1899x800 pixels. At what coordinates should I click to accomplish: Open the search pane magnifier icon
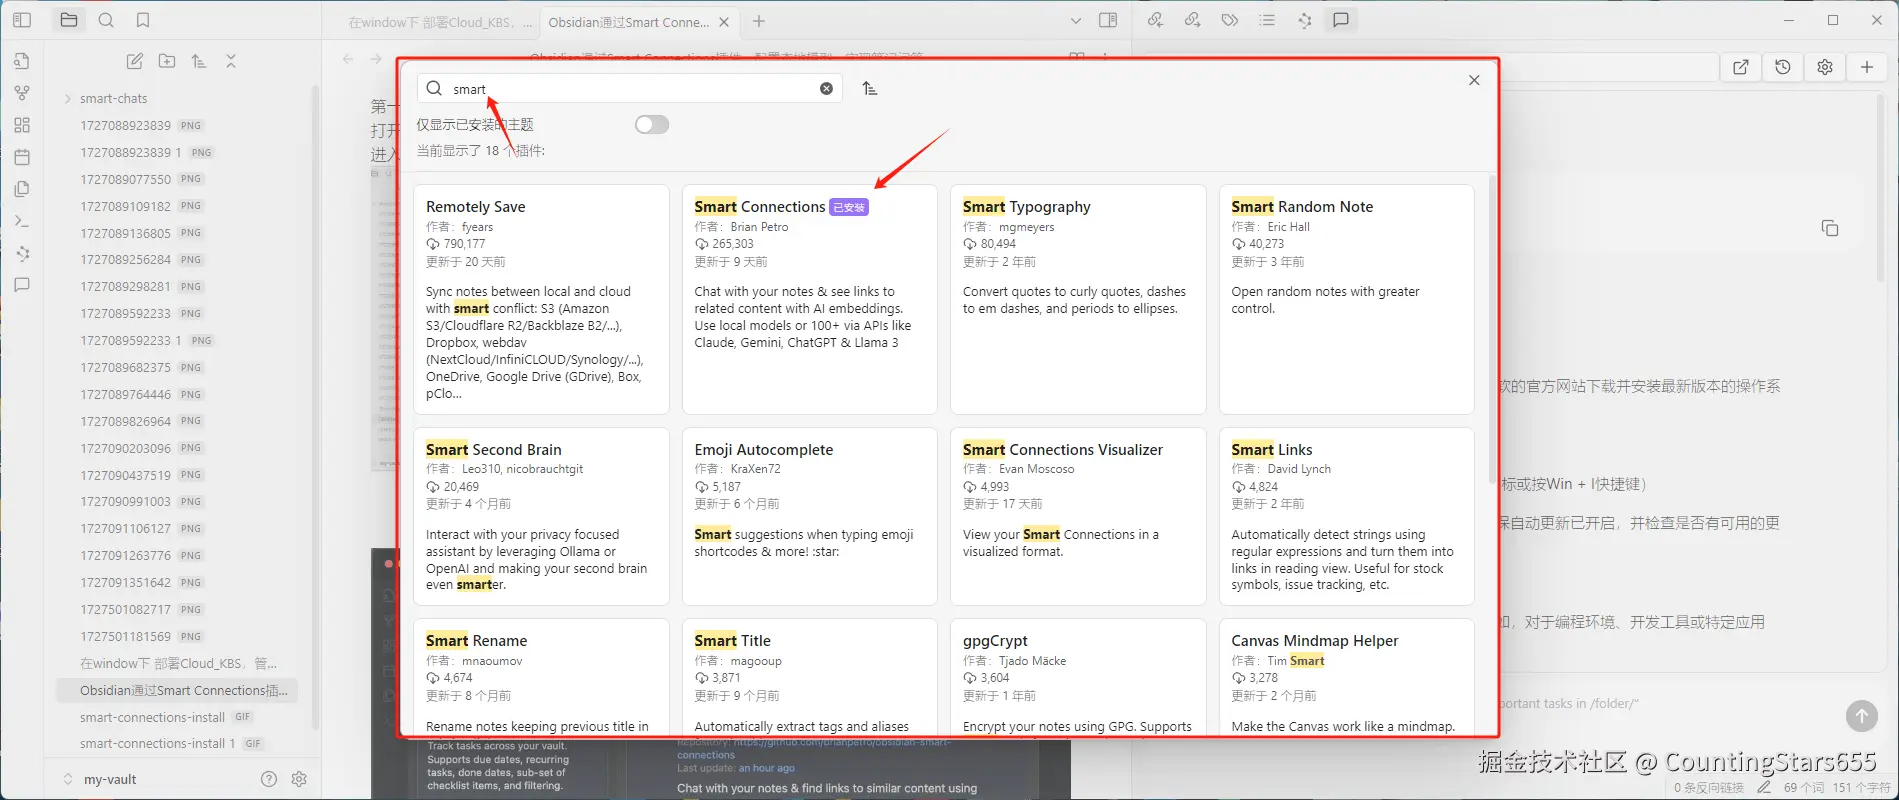[106, 20]
